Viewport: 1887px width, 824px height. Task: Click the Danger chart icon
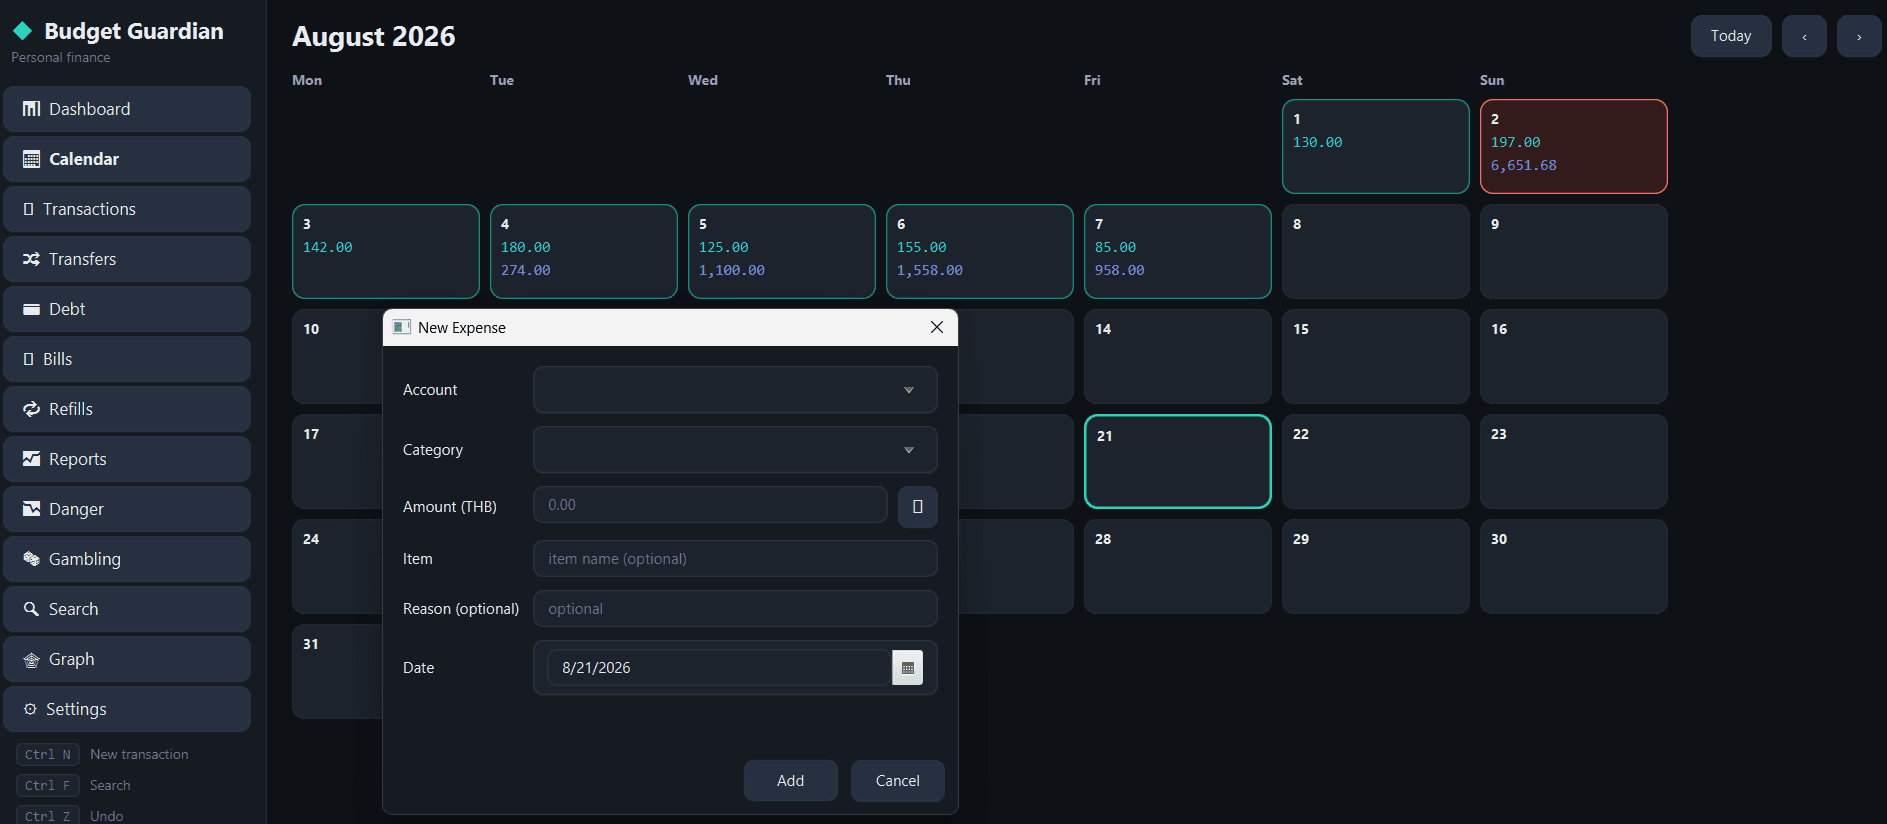[x=31, y=509]
